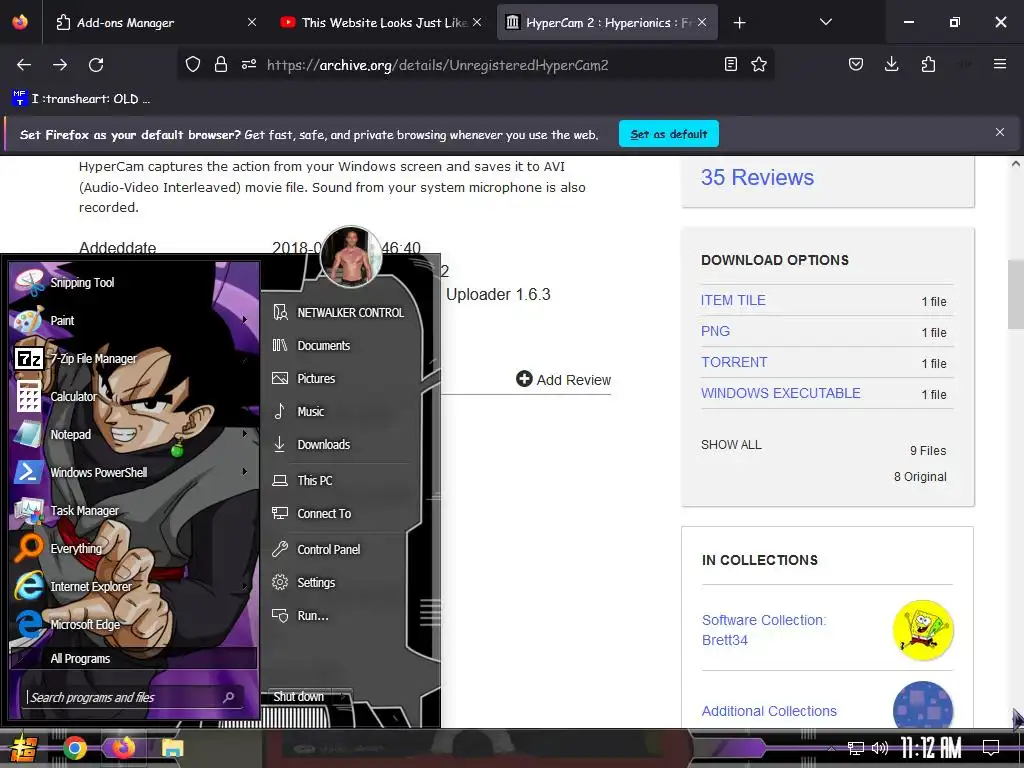Show hidden system tray icons chevron
This screenshot has width=1024, height=768.
click(831, 748)
